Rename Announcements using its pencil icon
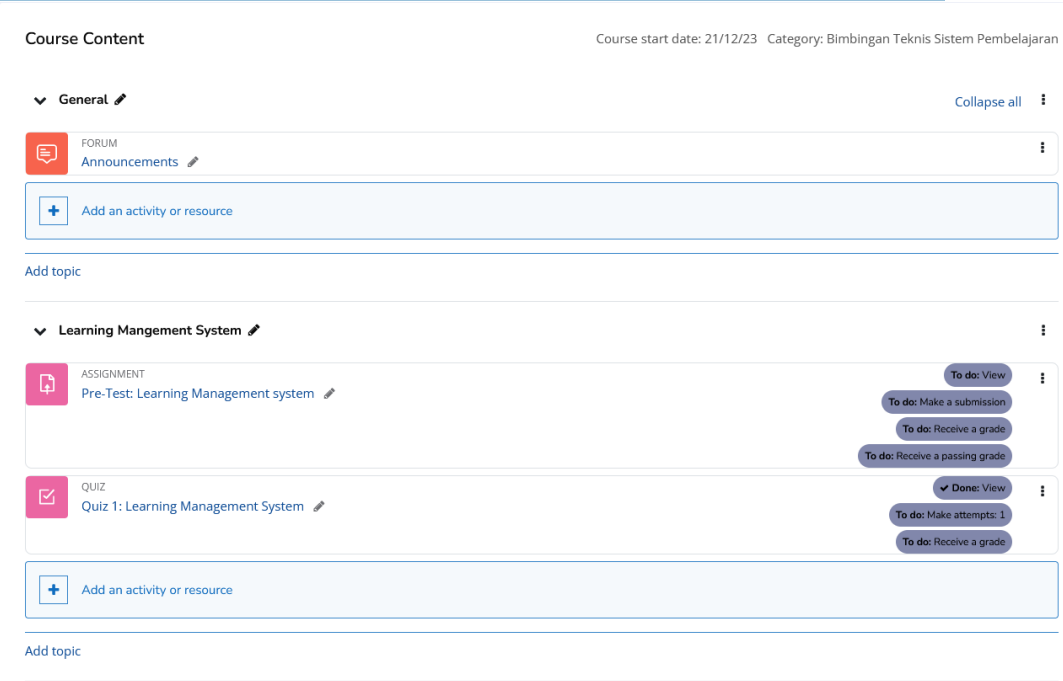 click(193, 162)
